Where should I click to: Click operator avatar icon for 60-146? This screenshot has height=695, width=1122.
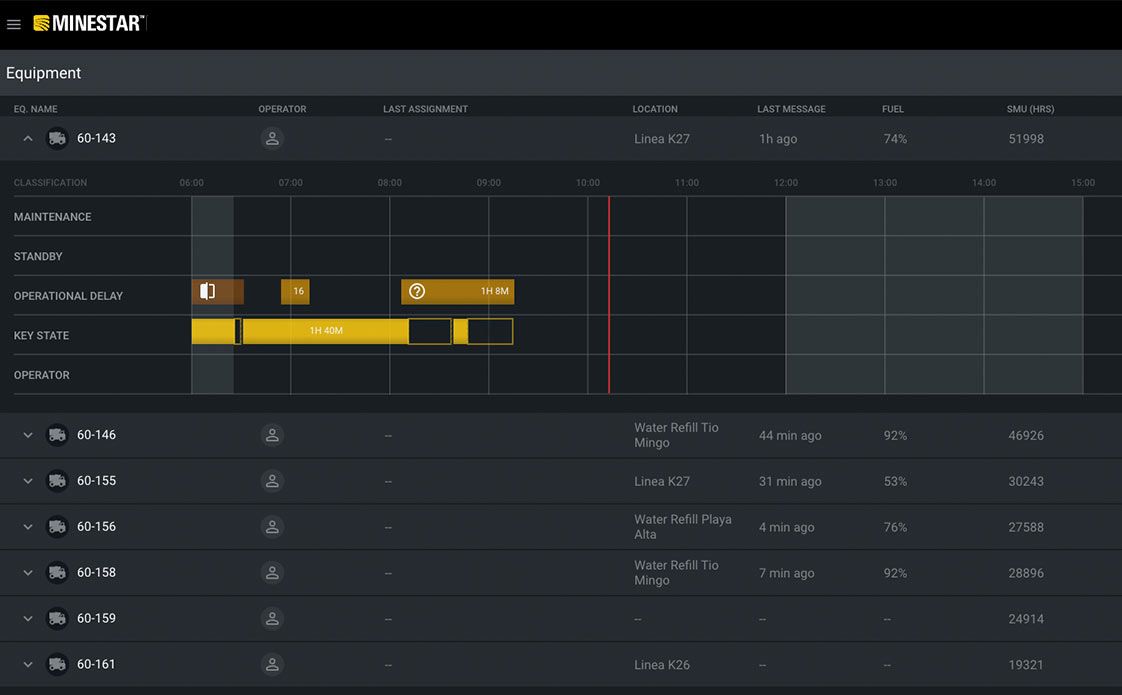pyautogui.click(x=272, y=435)
